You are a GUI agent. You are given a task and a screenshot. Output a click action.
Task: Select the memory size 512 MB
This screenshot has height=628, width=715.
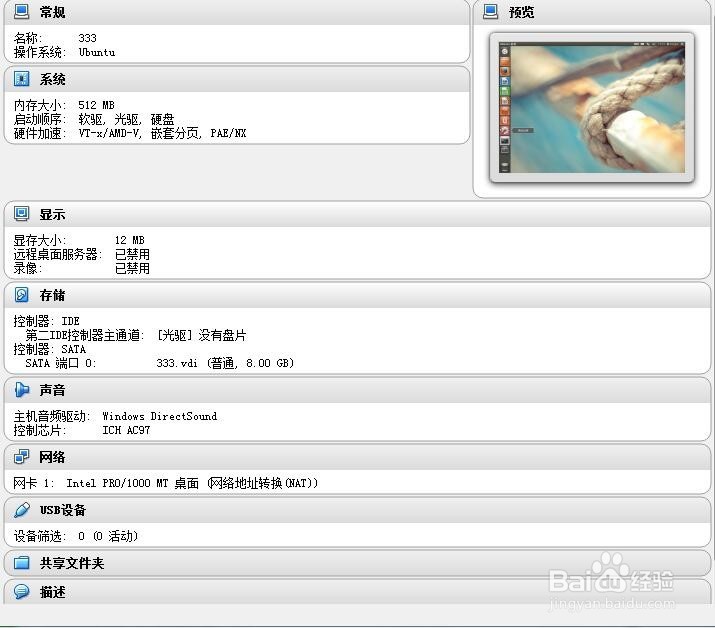96,105
